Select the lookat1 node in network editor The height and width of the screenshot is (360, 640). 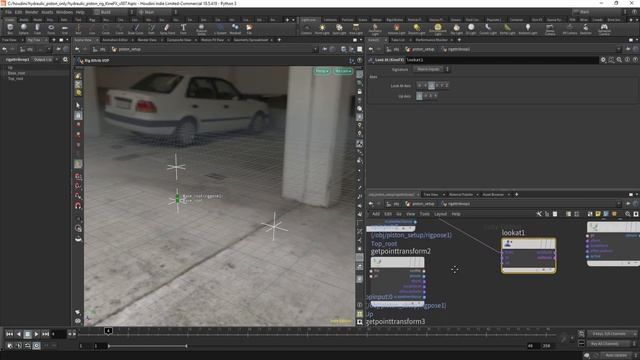click(528, 256)
